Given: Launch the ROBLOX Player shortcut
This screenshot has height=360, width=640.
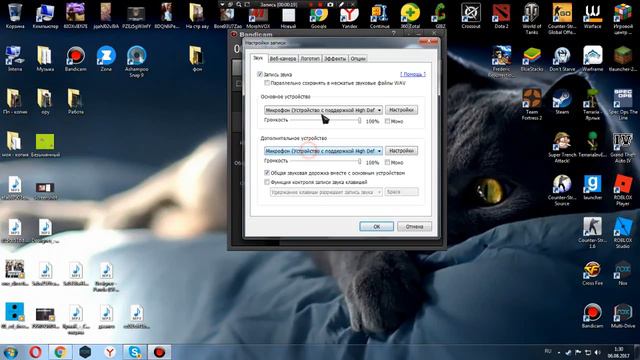Looking at the screenshot, I should click(x=622, y=189).
